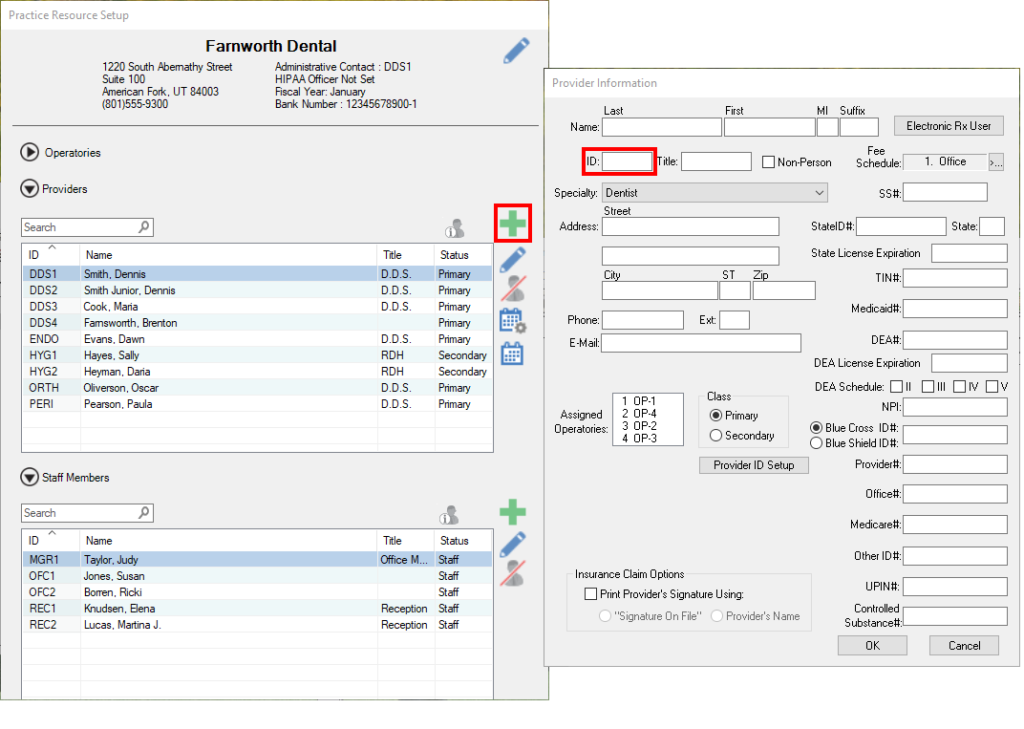Viewport: 1024px width, 729px height.
Task: Check the Non-Person checkbox
Action: (x=767, y=162)
